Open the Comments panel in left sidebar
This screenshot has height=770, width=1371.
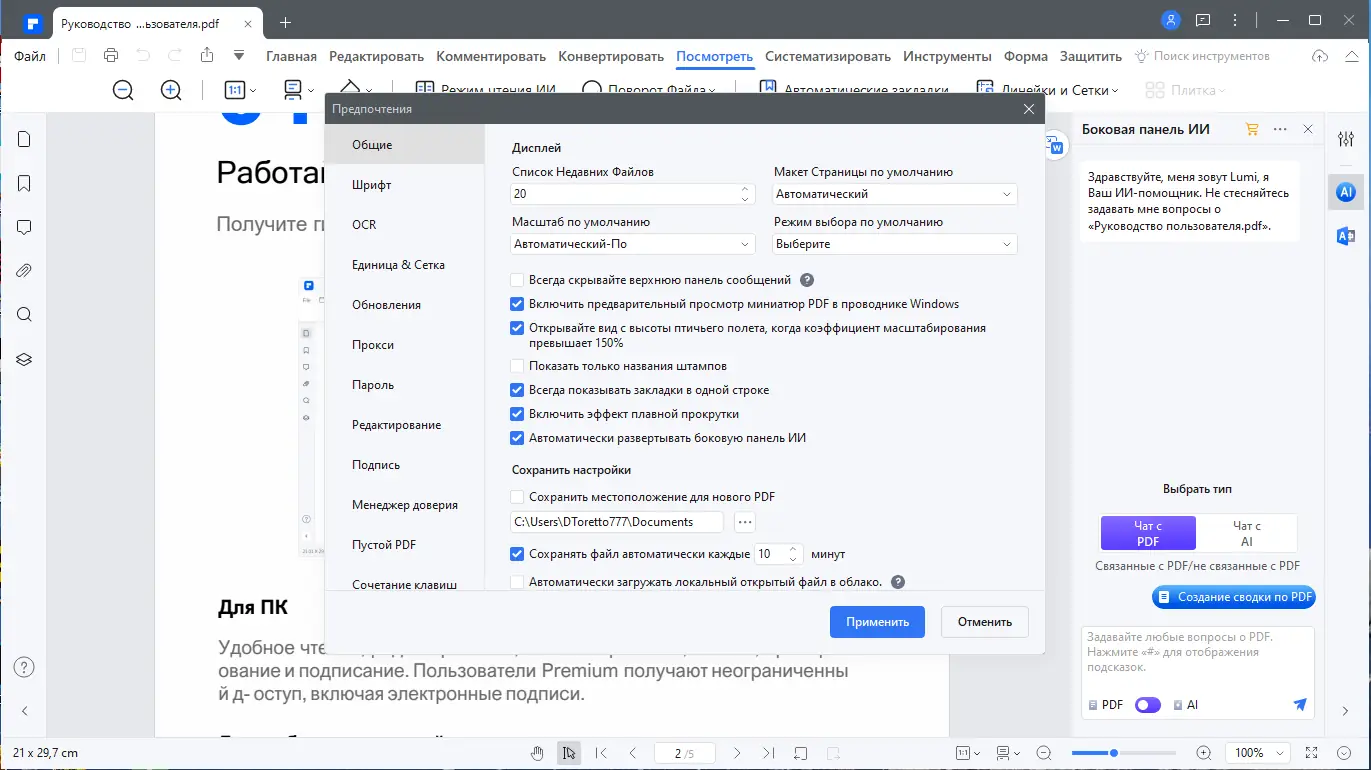(24, 227)
